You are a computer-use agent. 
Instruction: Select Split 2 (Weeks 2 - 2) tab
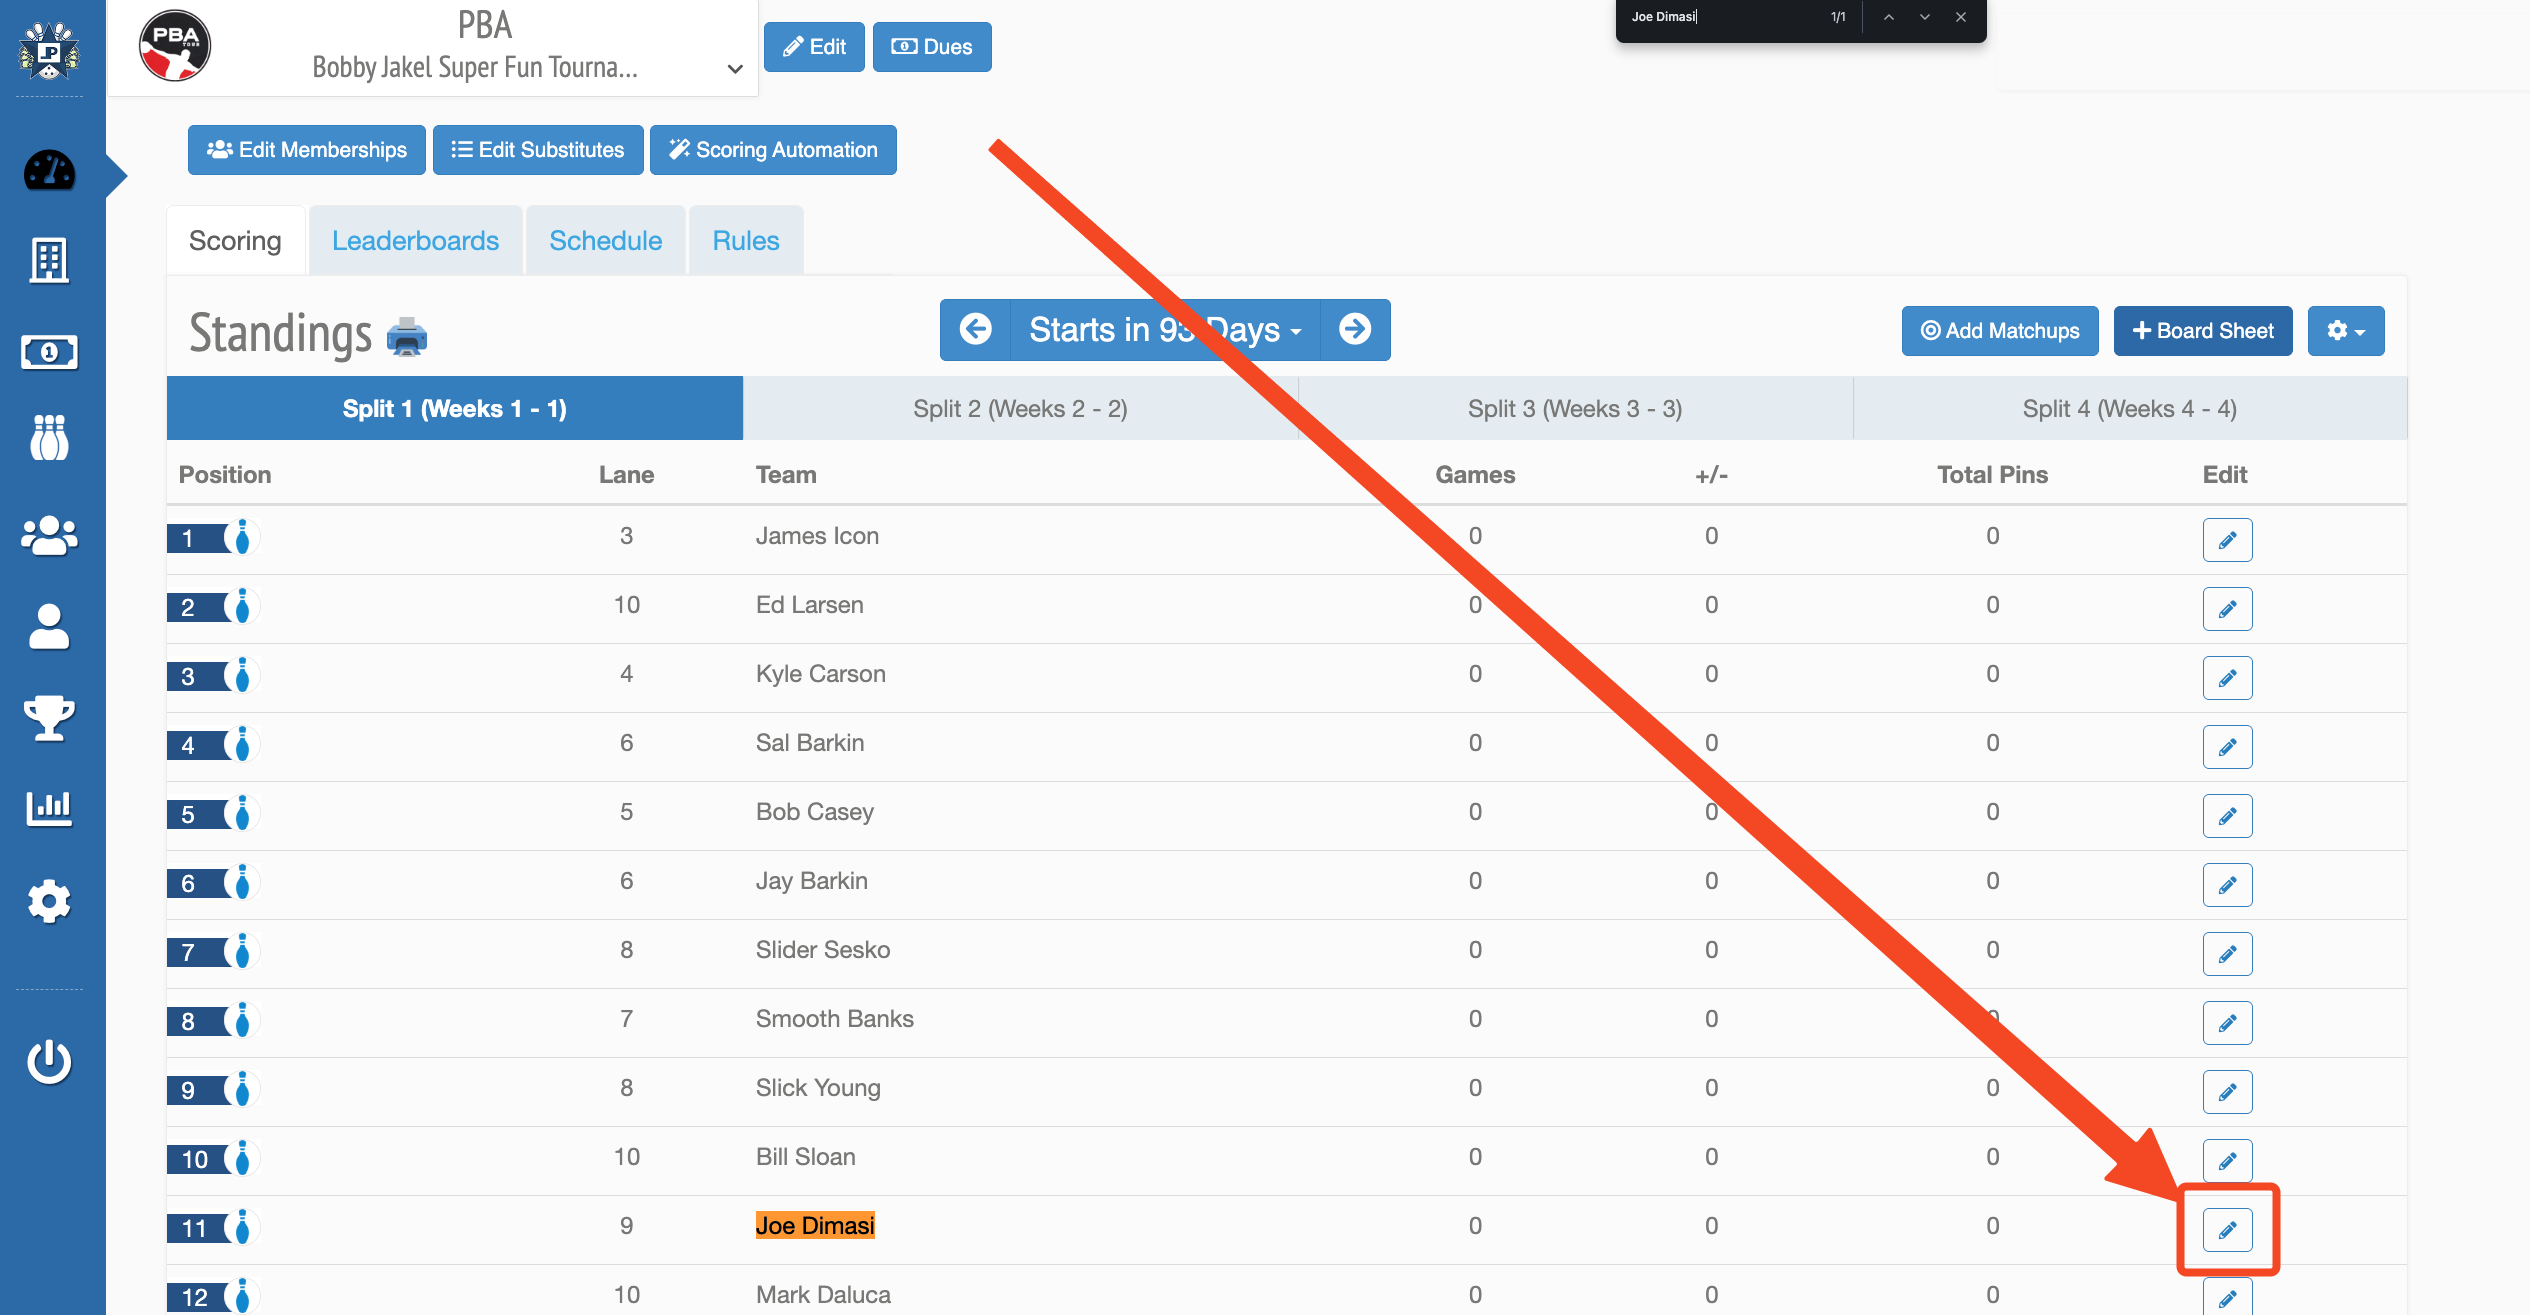click(1020, 409)
